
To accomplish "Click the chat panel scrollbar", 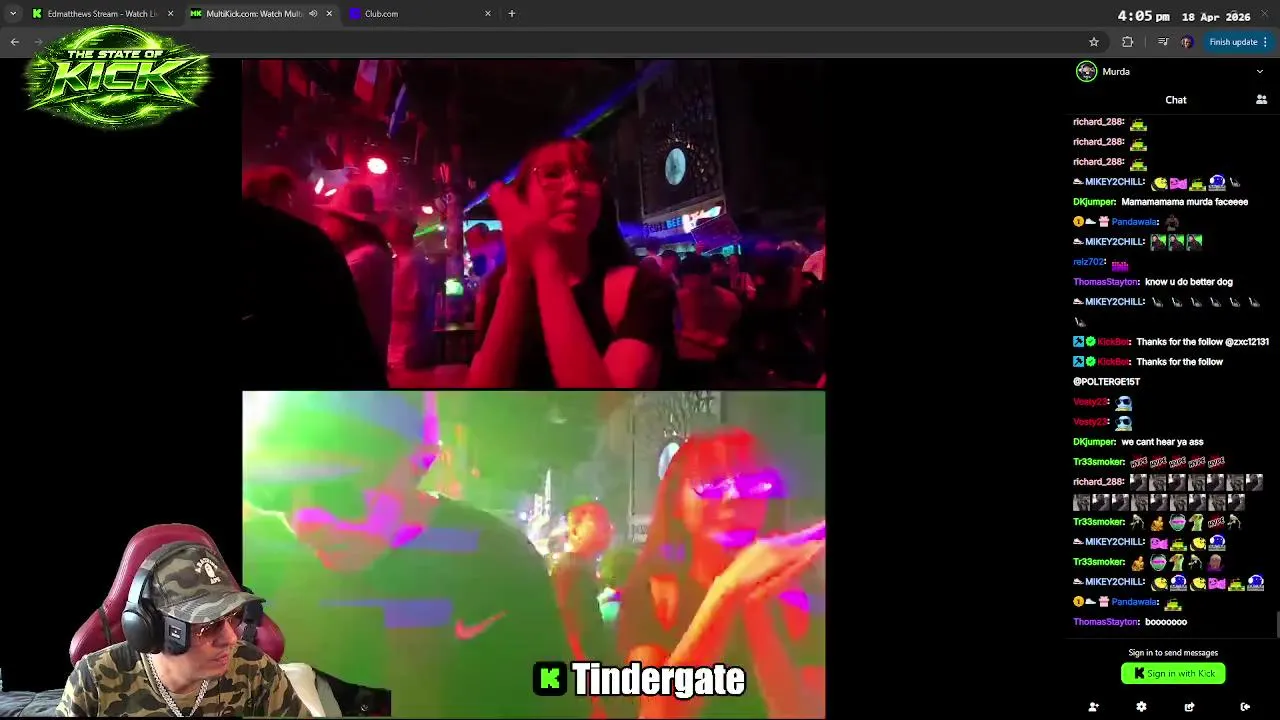I will (x=1276, y=624).
